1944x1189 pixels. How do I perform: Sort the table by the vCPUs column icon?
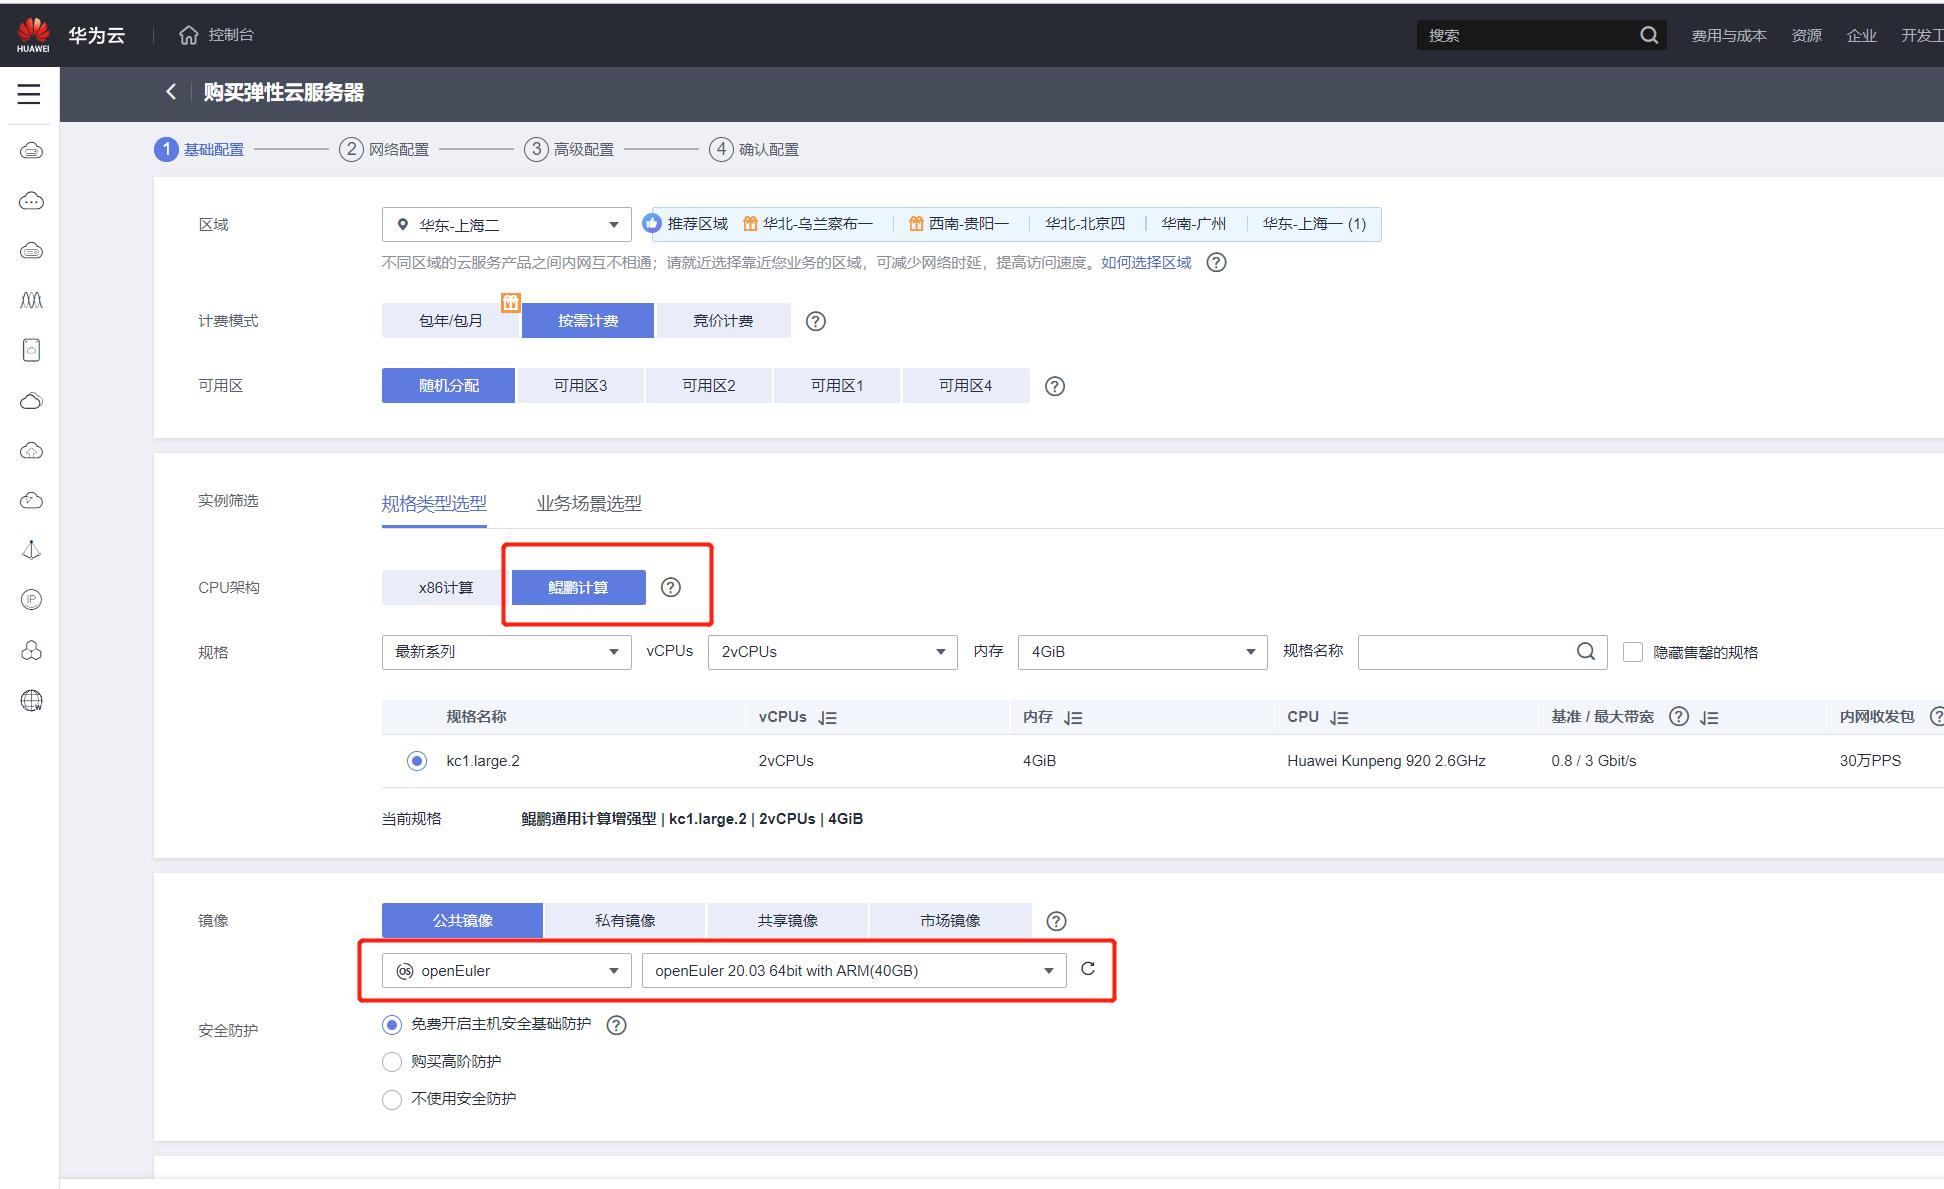(x=827, y=718)
